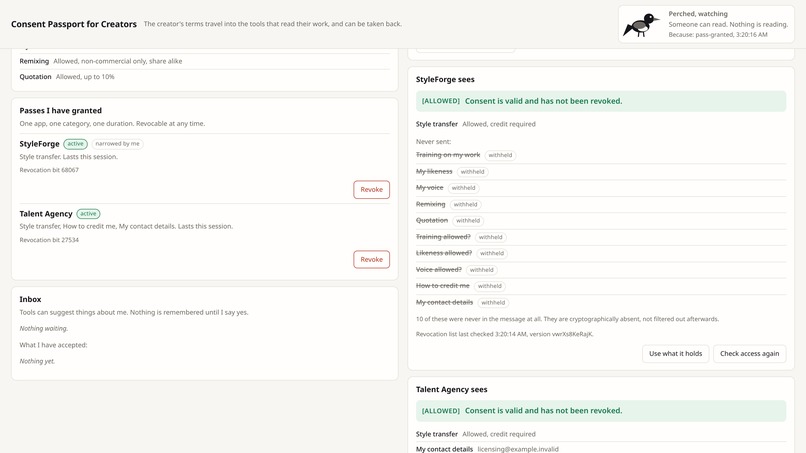Click 'Because: pass-granted, 3:20:16 AM' line

(x=718, y=34)
